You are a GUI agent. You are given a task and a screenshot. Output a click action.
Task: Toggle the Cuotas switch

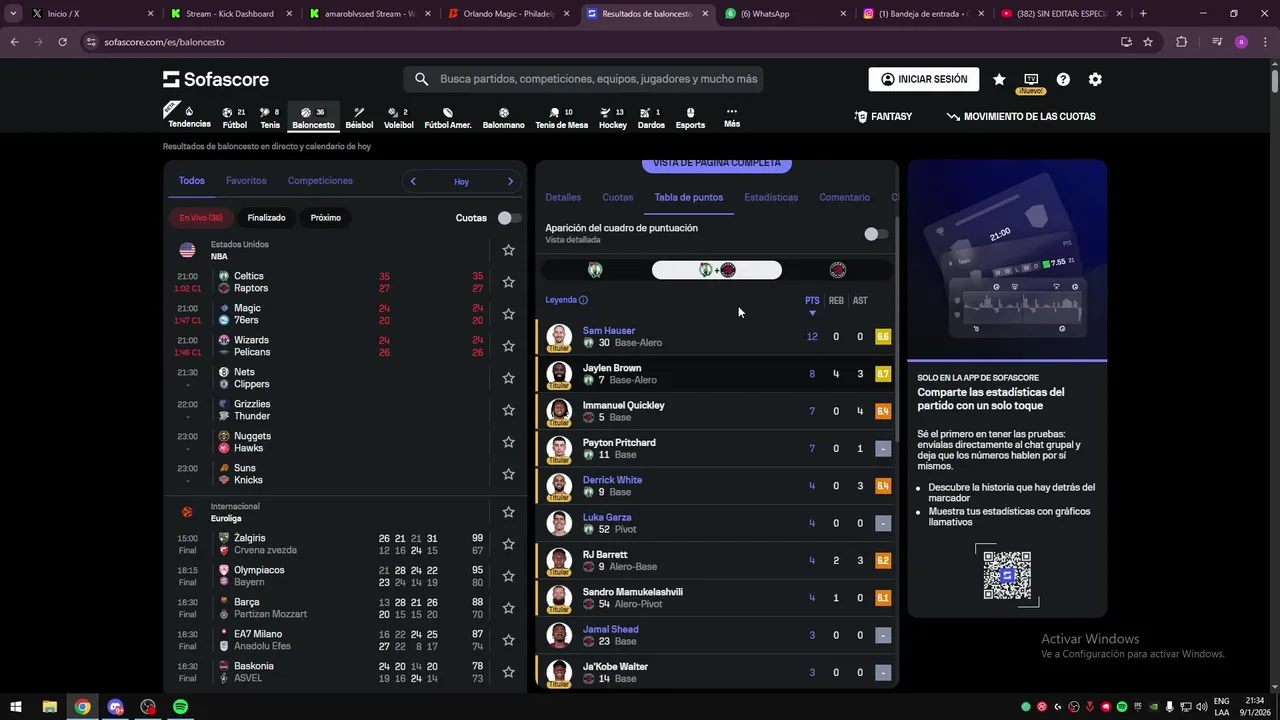pos(509,218)
